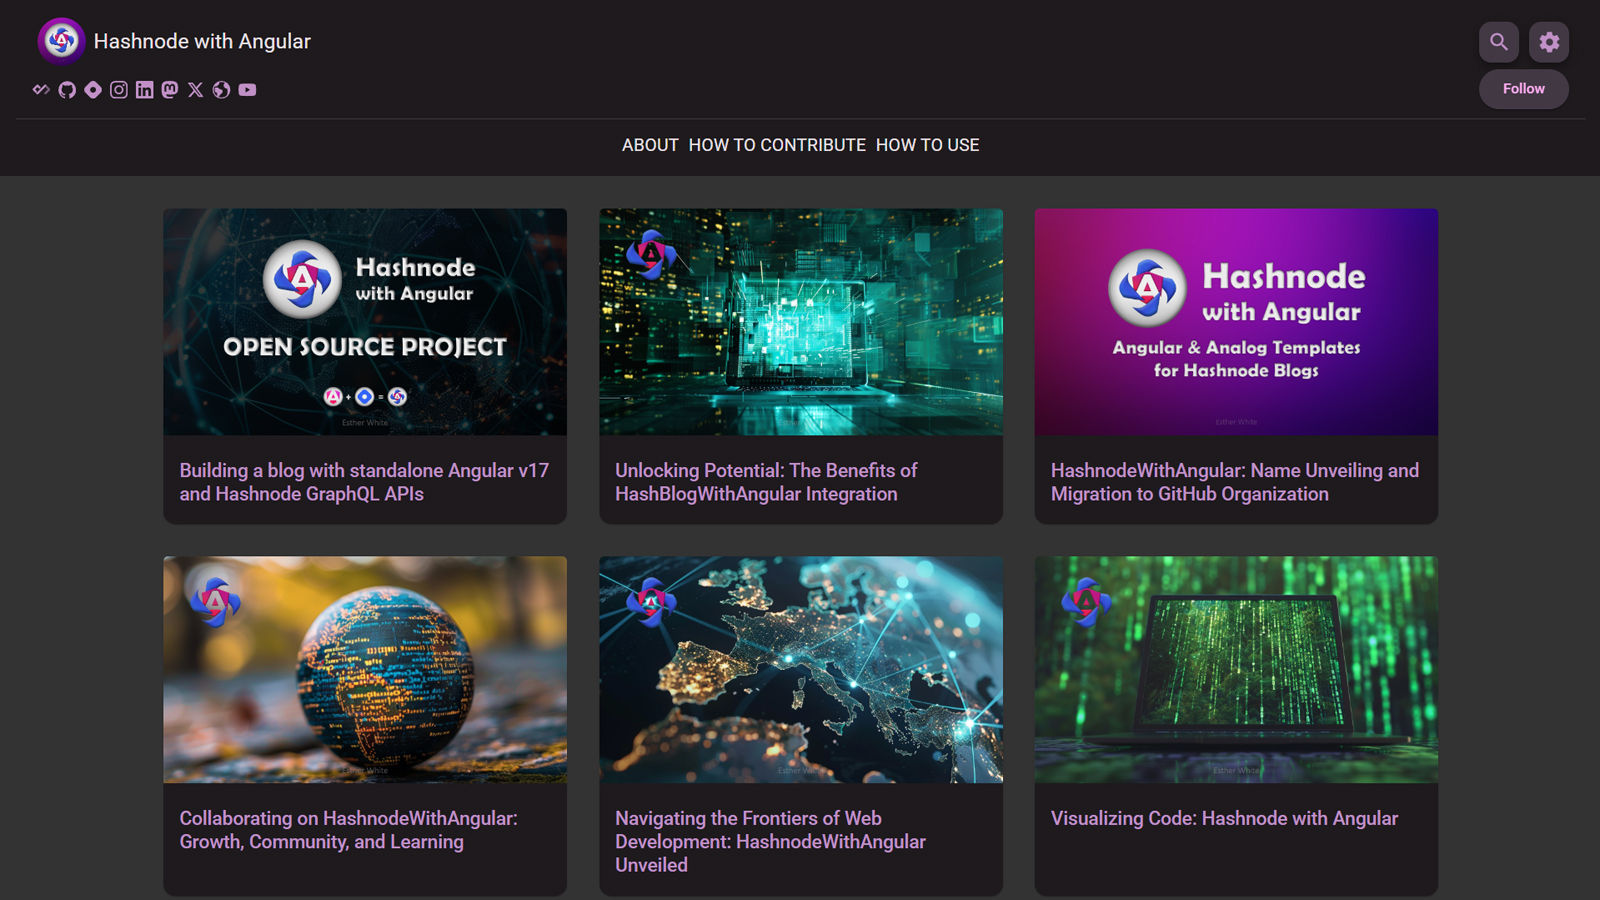Click the teal digital cube cover image

(x=801, y=322)
